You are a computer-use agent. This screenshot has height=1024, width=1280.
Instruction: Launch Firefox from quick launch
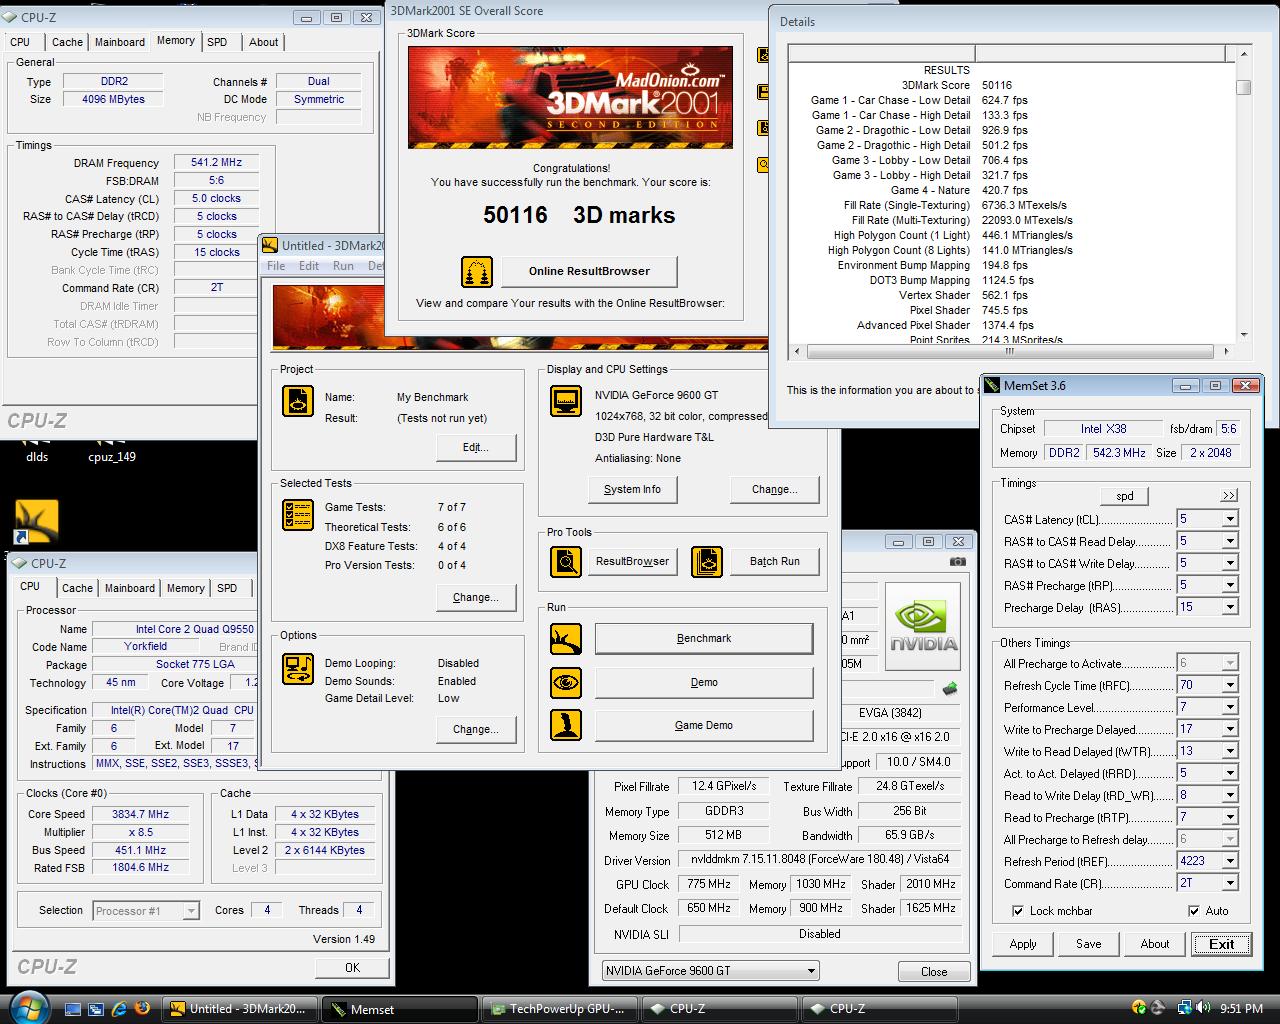pyautogui.click(x=142, y=1009)
